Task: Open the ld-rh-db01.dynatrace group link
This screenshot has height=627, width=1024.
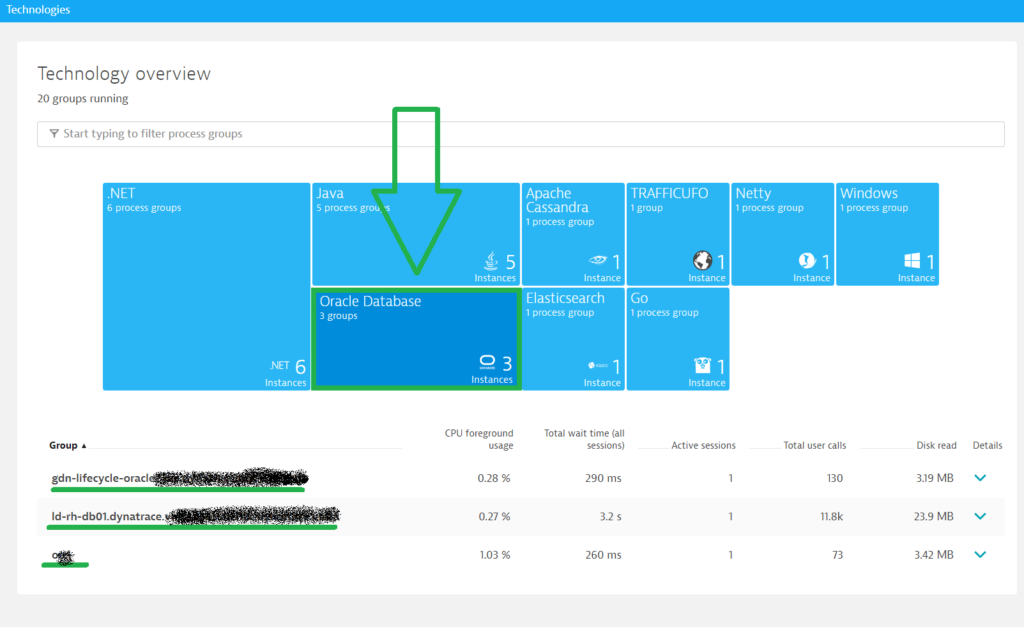Action: (x=195, y=516)
